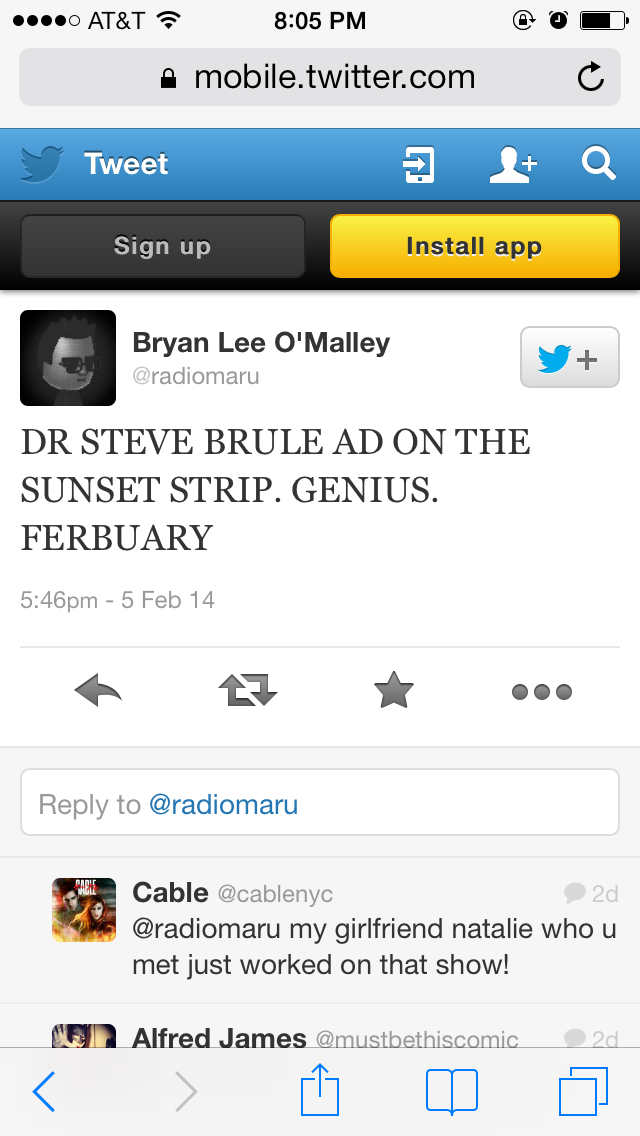Open Twitter search magnifier
The height and width of the screenshot is (1136, 640).
coord(598,163)
